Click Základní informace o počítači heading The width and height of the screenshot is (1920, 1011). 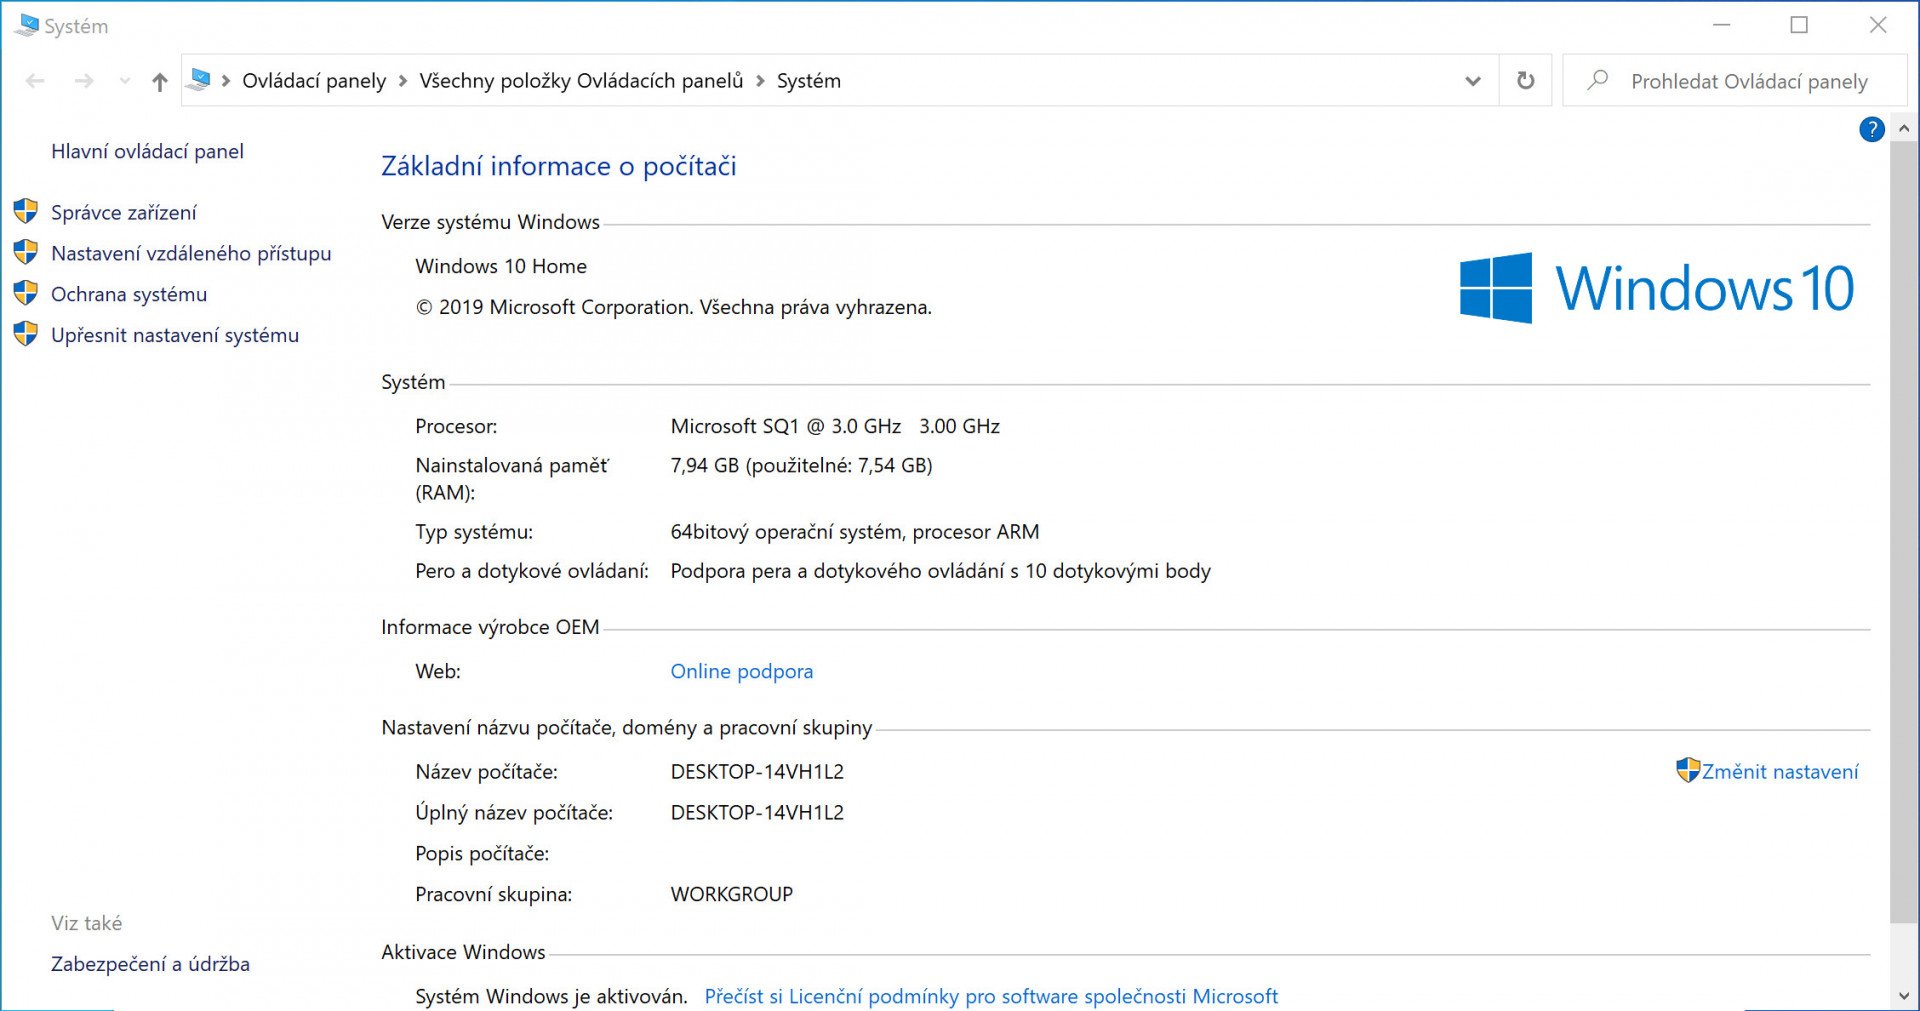559,166
